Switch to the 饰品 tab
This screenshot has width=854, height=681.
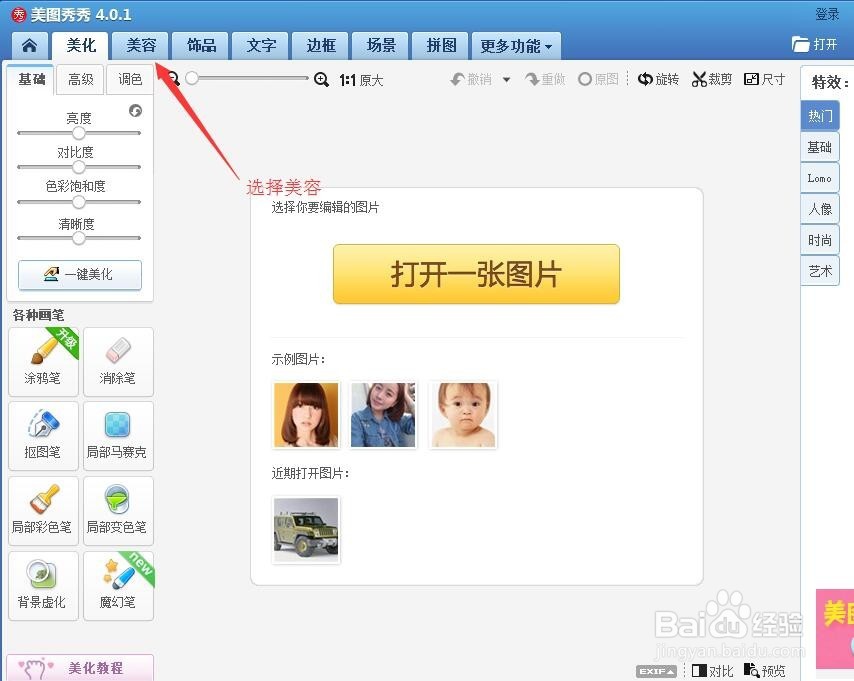201,45
